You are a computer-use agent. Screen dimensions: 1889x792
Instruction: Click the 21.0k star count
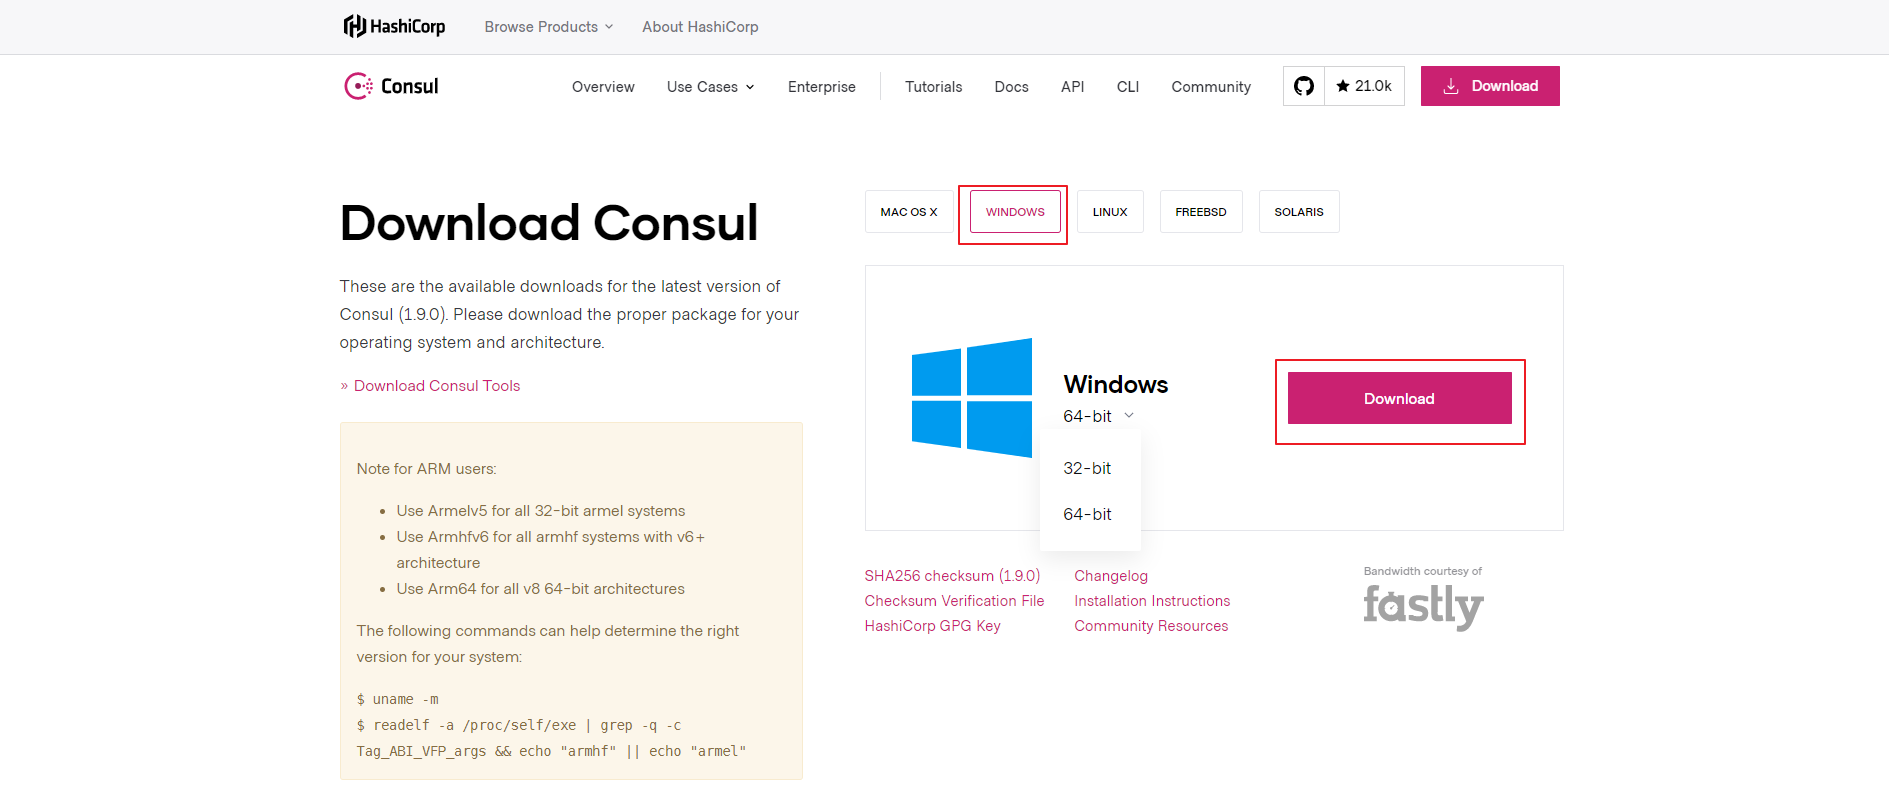1364,86
